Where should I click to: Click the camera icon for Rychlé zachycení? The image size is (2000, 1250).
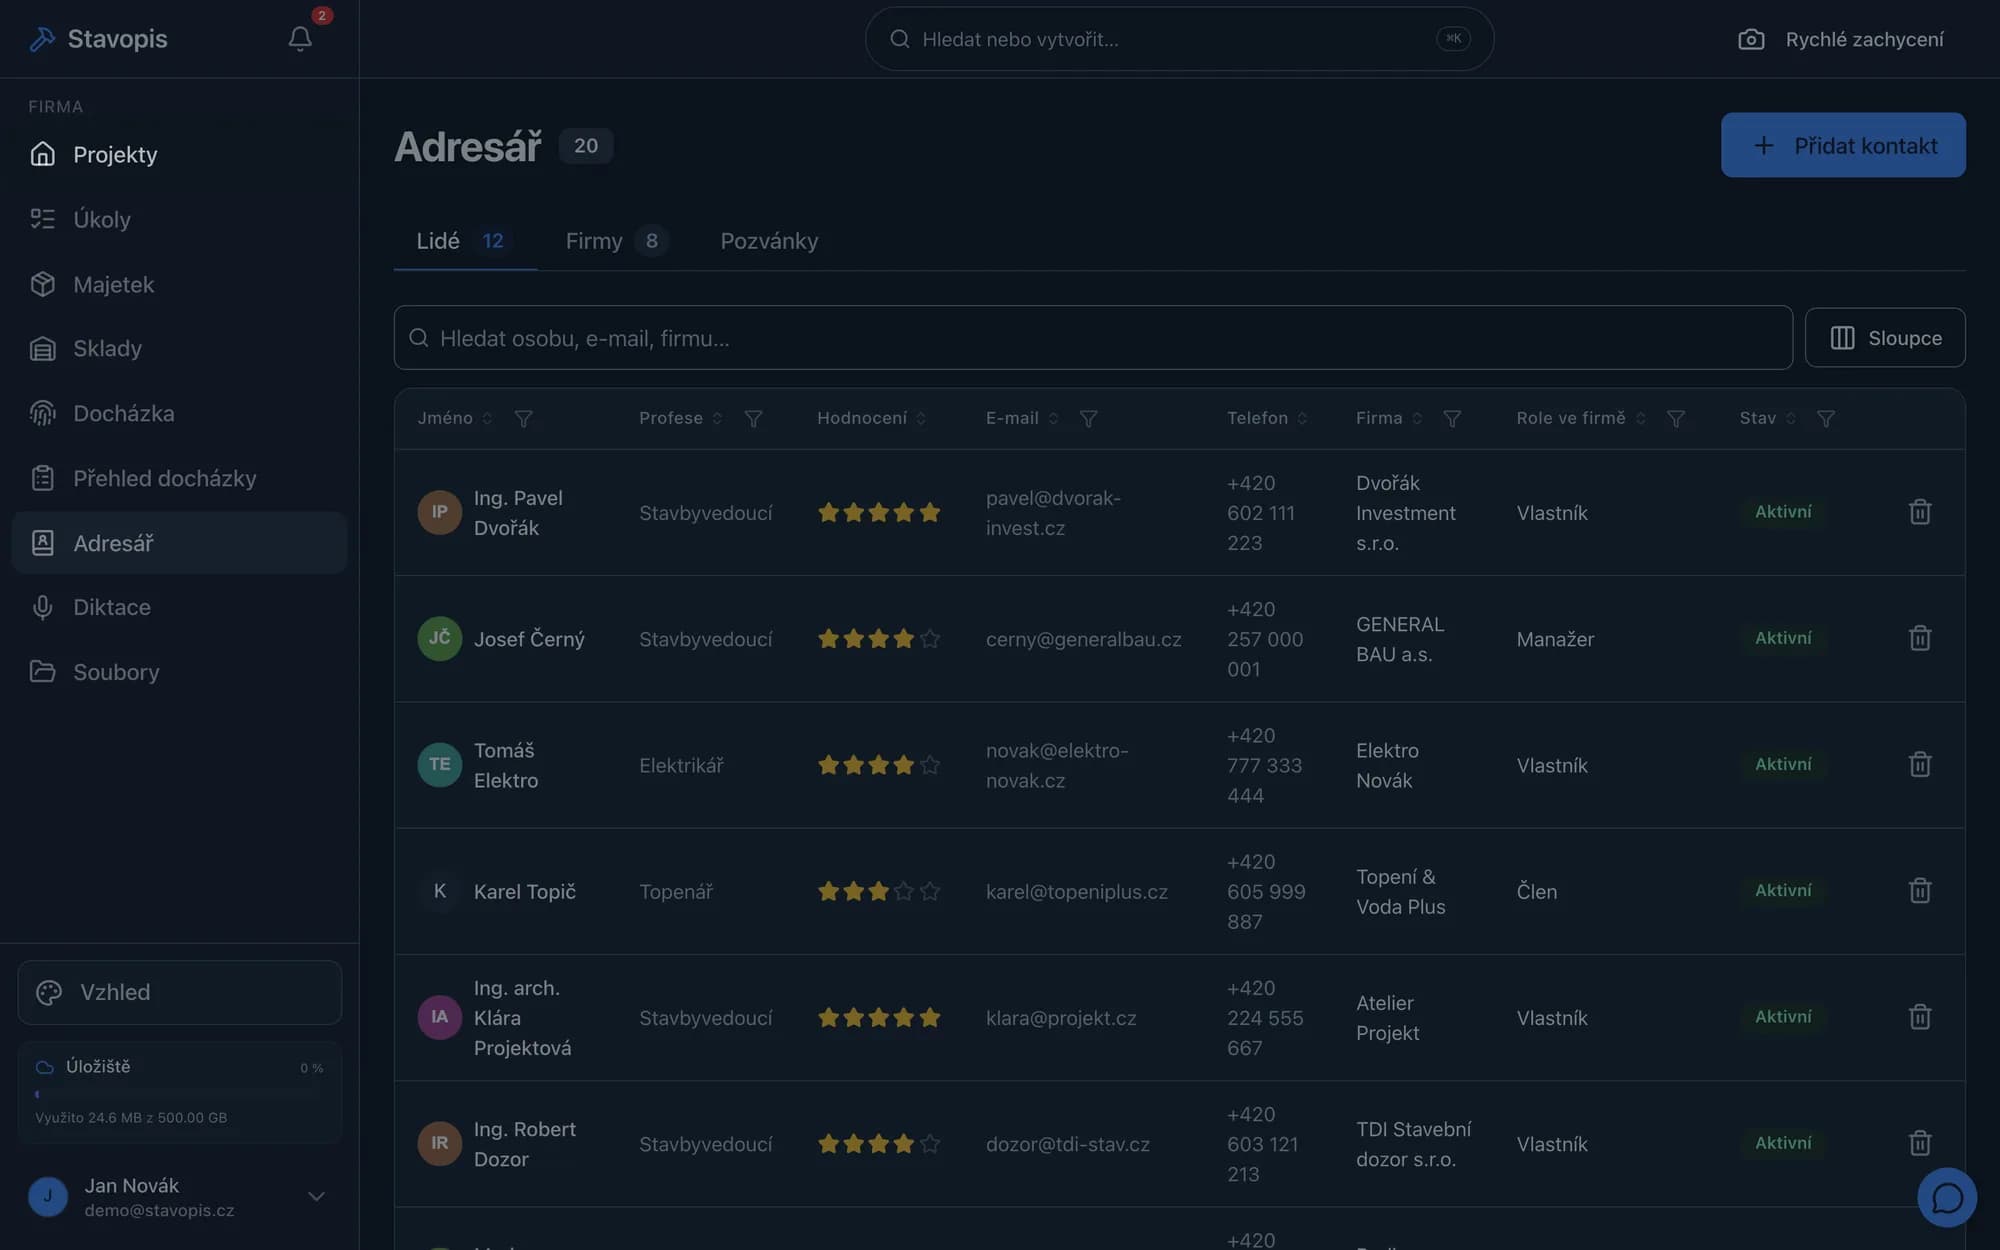pyautogui.click(x=1751, y=39)
